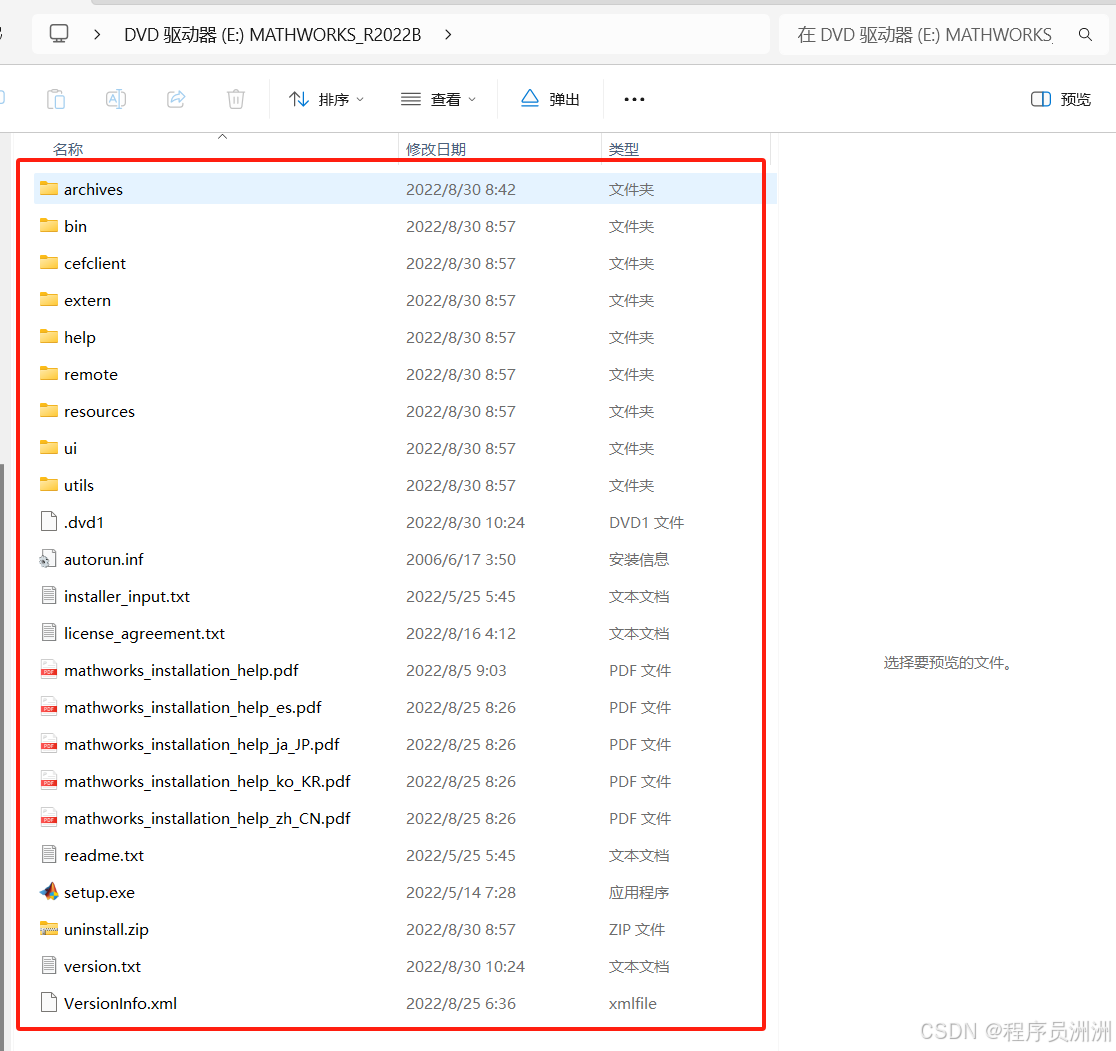1116x1051 pixels.
Task: Click the date 2022/8/16 4:12
Action: (x=460, y=633)
